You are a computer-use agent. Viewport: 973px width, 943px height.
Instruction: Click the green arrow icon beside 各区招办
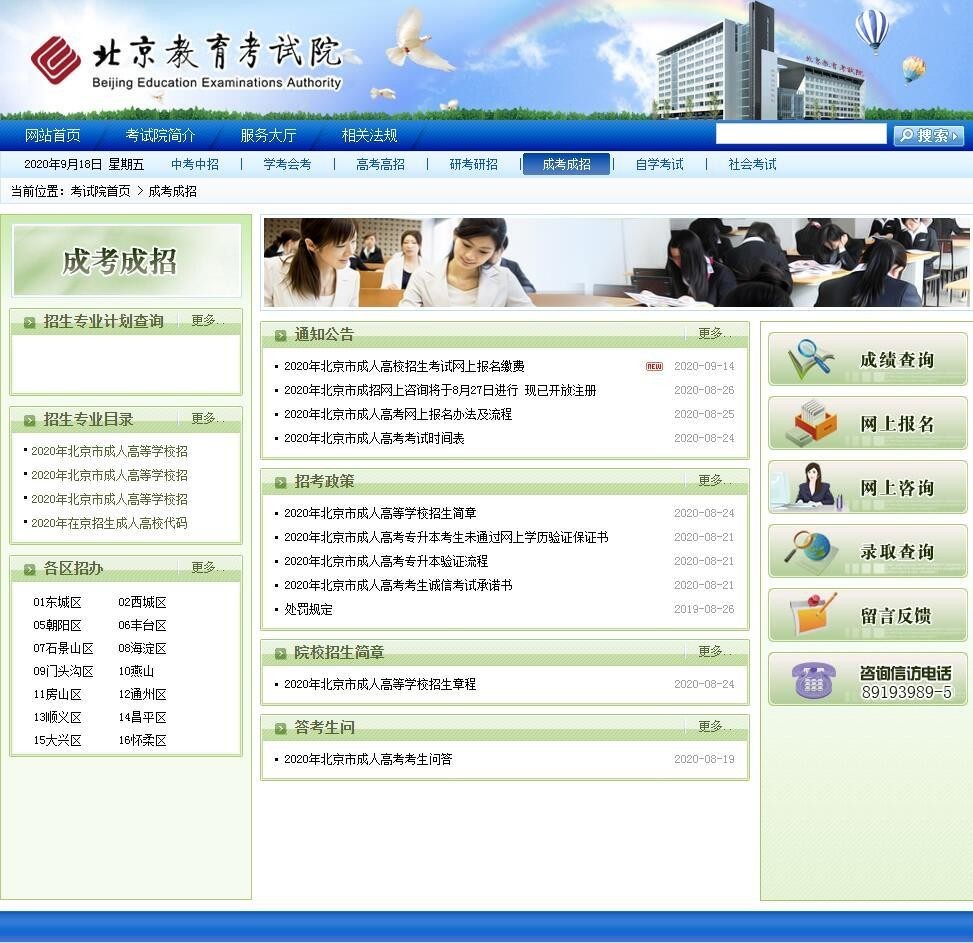click(x=29, y=569)
